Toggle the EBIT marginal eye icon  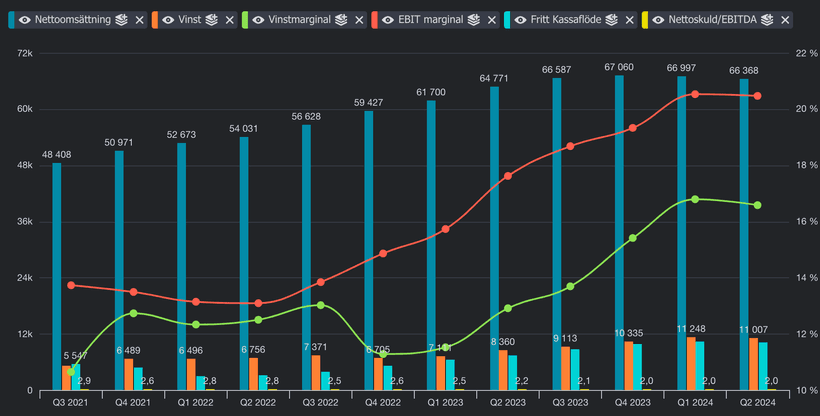click(x=389, y=20)
